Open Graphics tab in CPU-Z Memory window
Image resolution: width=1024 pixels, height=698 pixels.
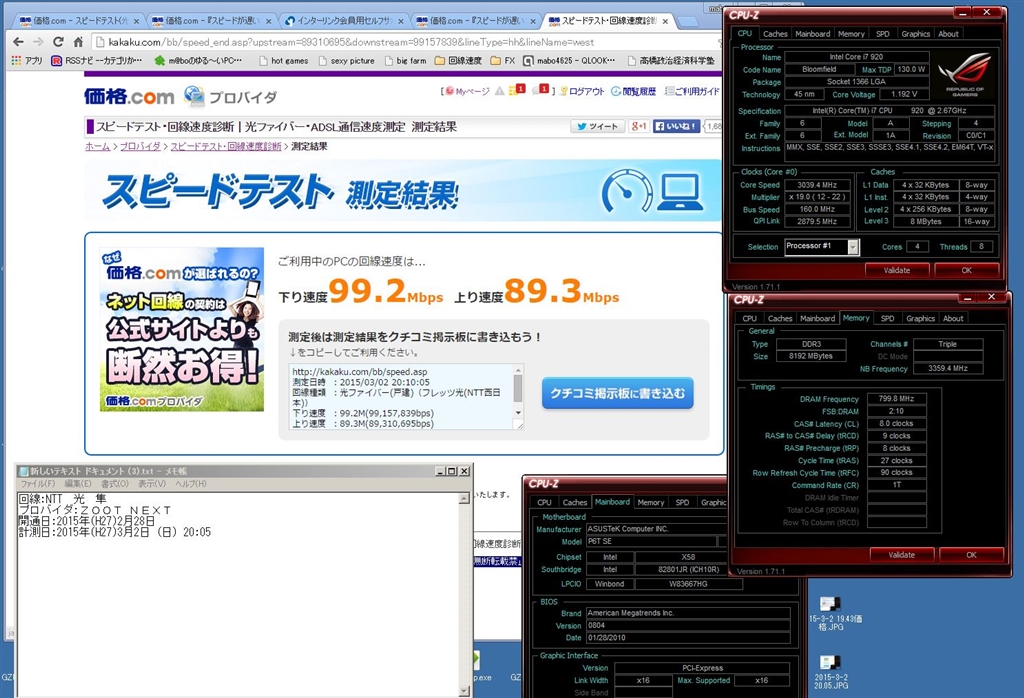pyautogui.click(x=920, y=319)
